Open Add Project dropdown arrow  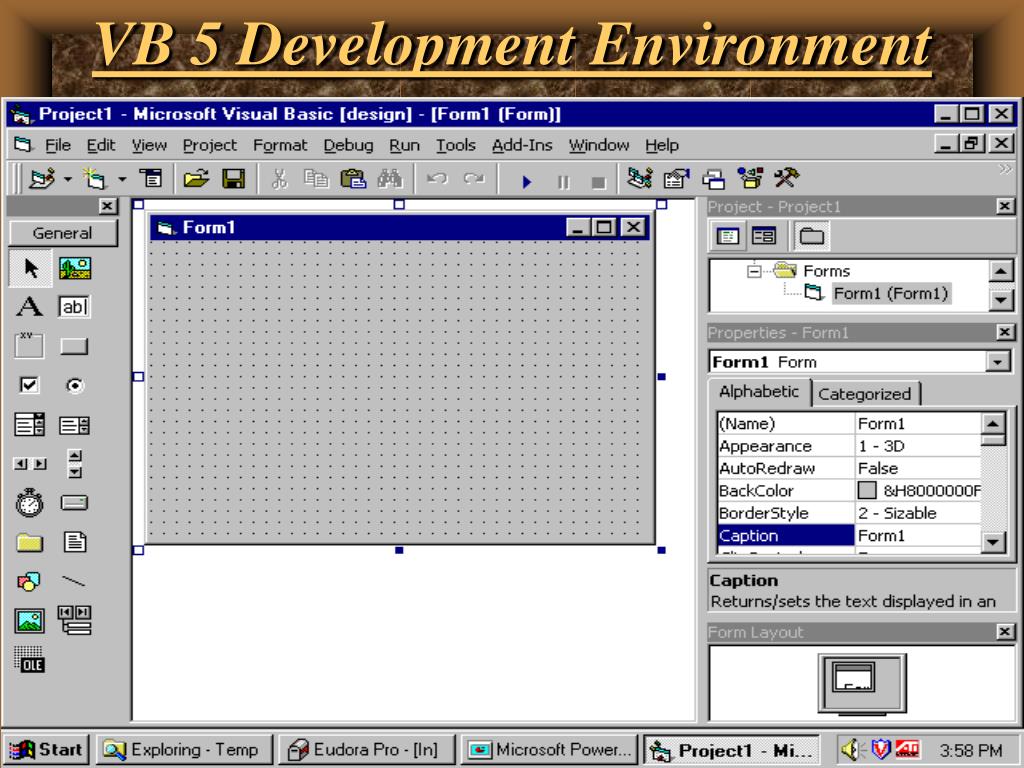67,179
